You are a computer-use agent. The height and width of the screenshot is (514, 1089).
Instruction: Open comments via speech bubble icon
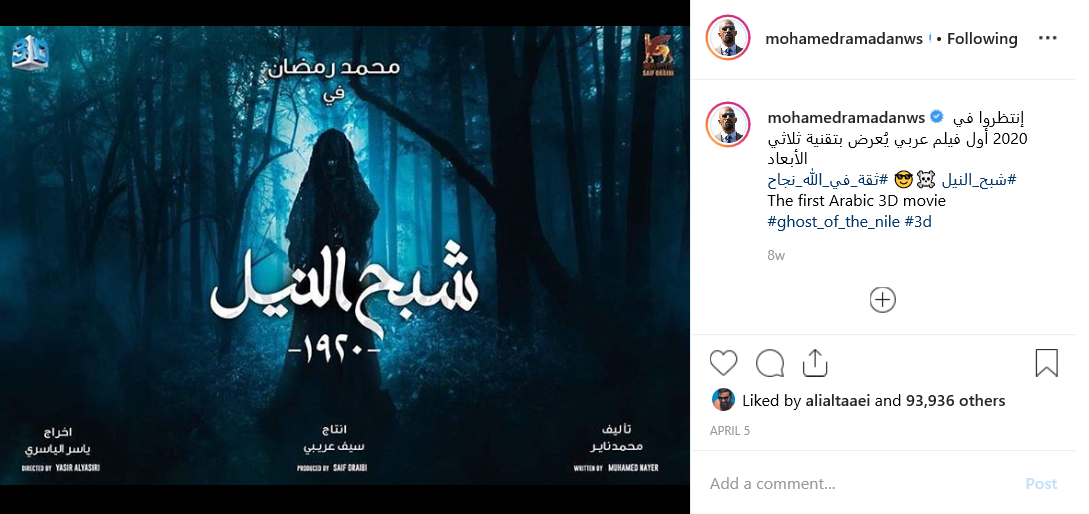[x=770, y=363]
